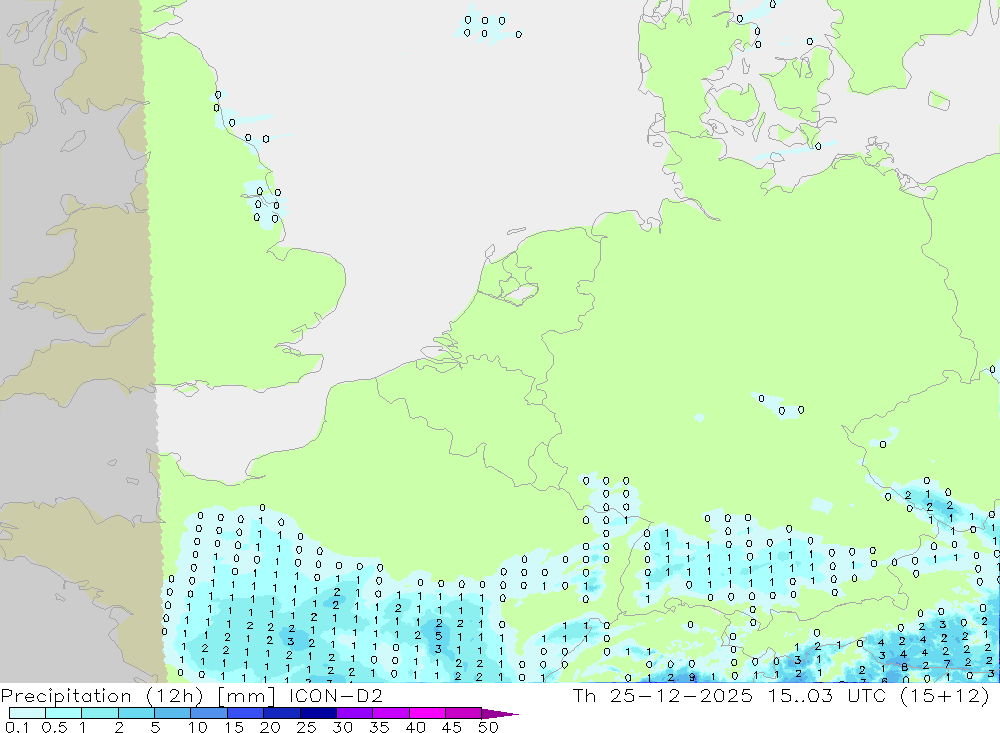This screenshot has height=733, width=1000.
Task: Click the "ICON-D2" model name label
Action: click(335, 695)
